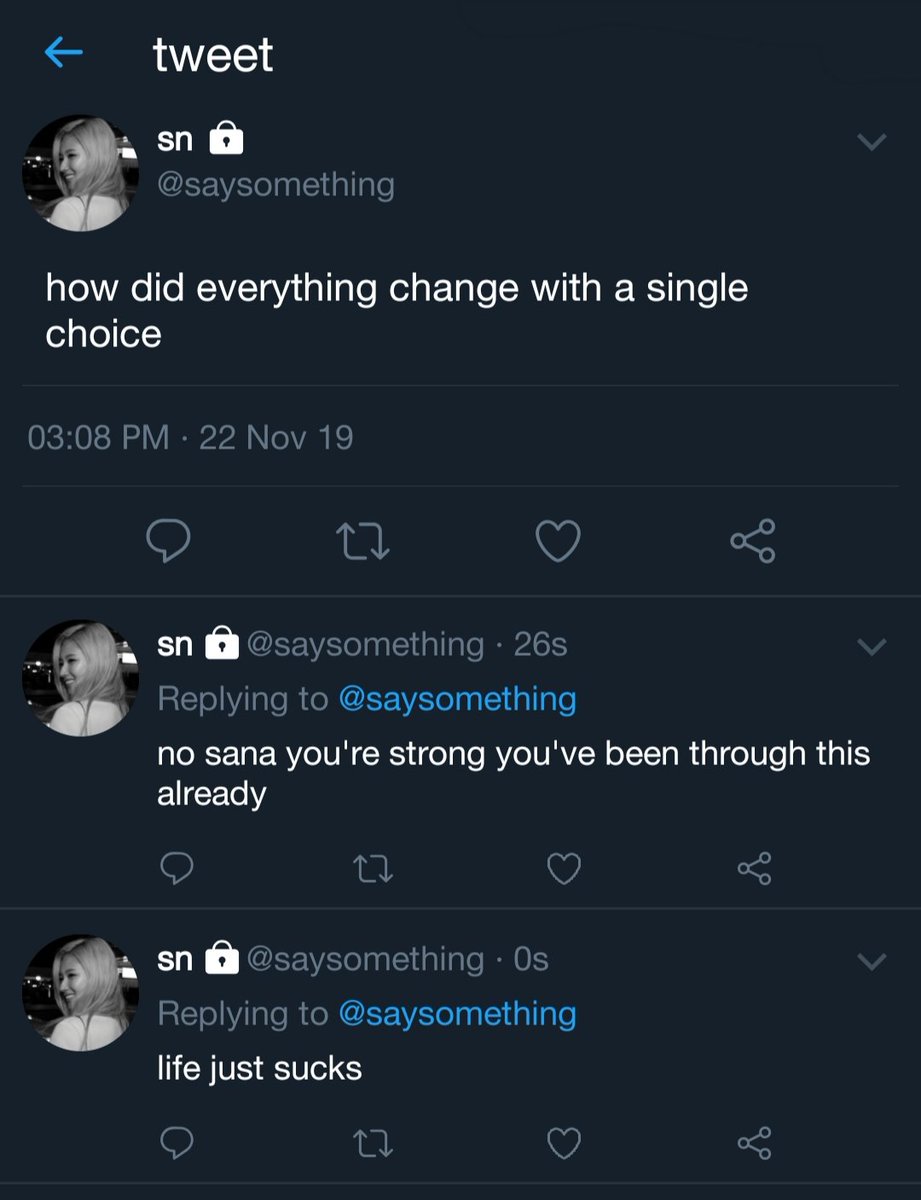The width and height of the screenshot is (921, 1200).
Task: Open the @saysomething link in the 26s reply
Action: 457,698
